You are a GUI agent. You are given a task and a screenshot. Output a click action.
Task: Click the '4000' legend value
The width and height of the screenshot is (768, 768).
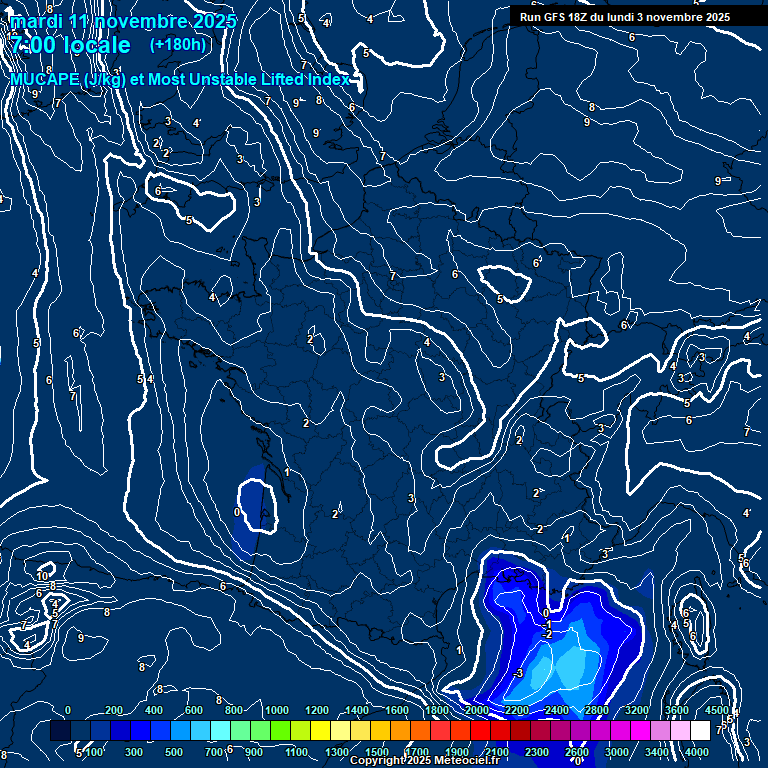(x=697, y=752)
